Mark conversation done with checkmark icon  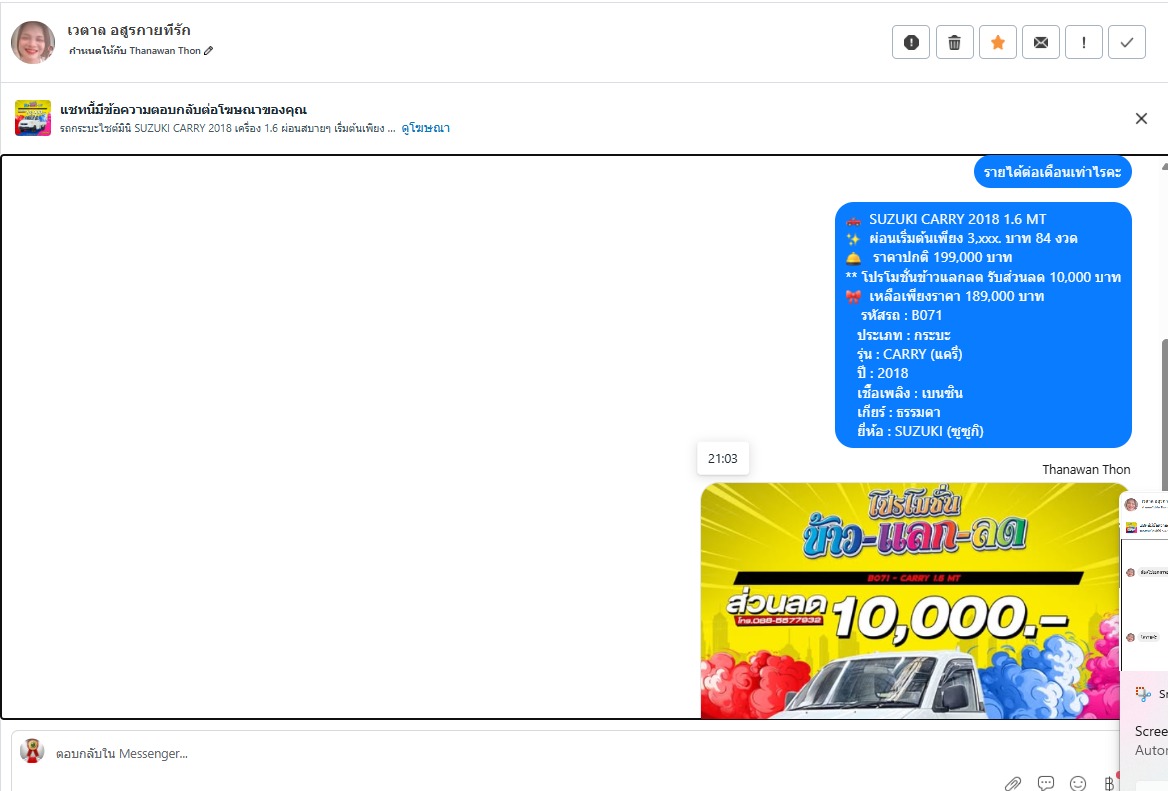tap(1127, 42)
